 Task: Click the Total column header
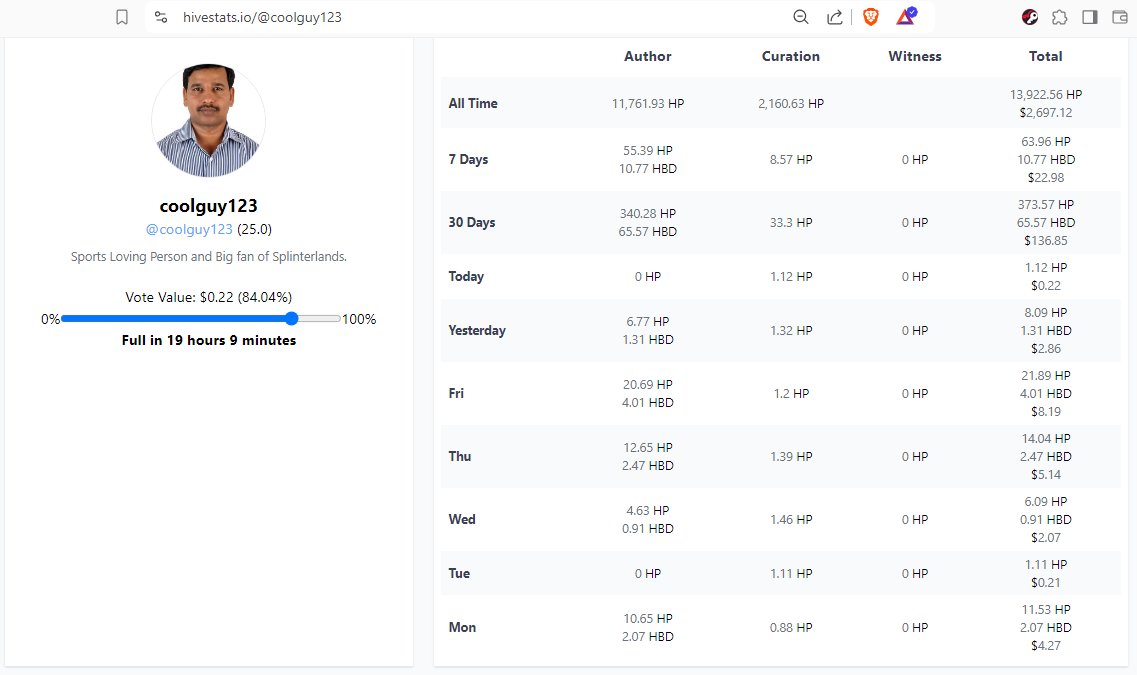1046,56
